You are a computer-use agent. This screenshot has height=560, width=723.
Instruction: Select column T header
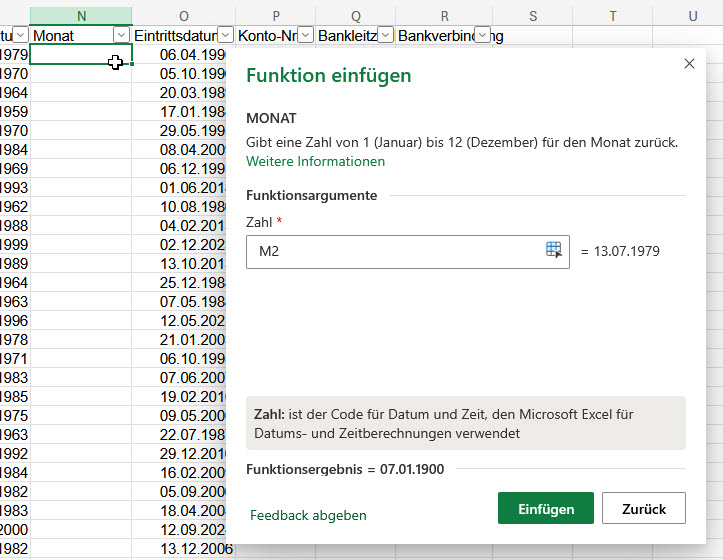[612, 16]
